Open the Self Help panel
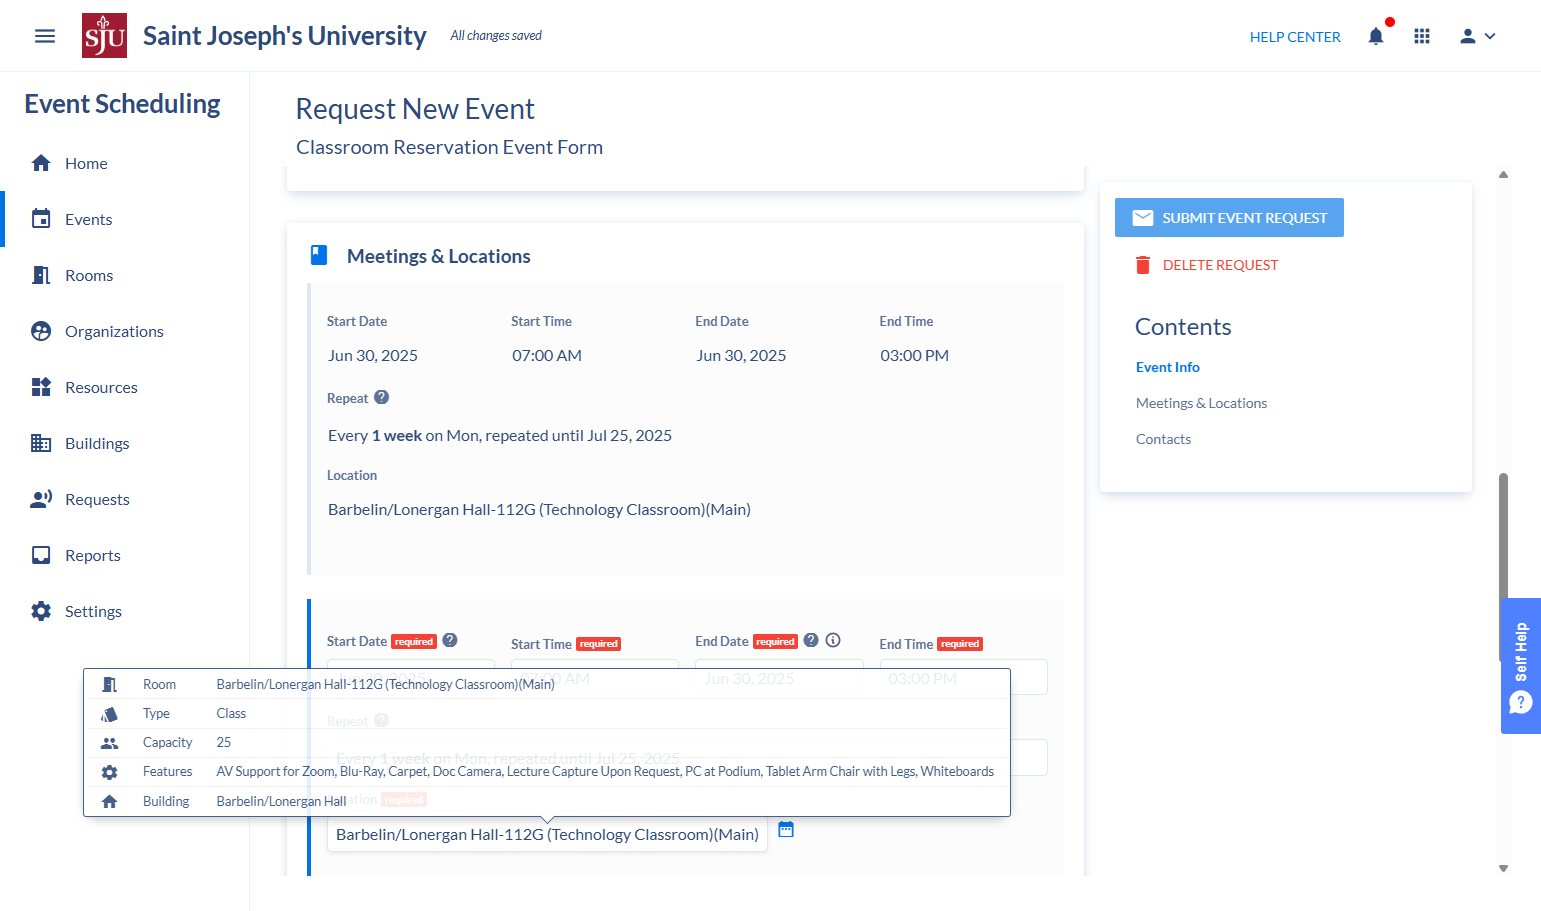Viewport: 1541px width, 911px height. point(1521,666)
